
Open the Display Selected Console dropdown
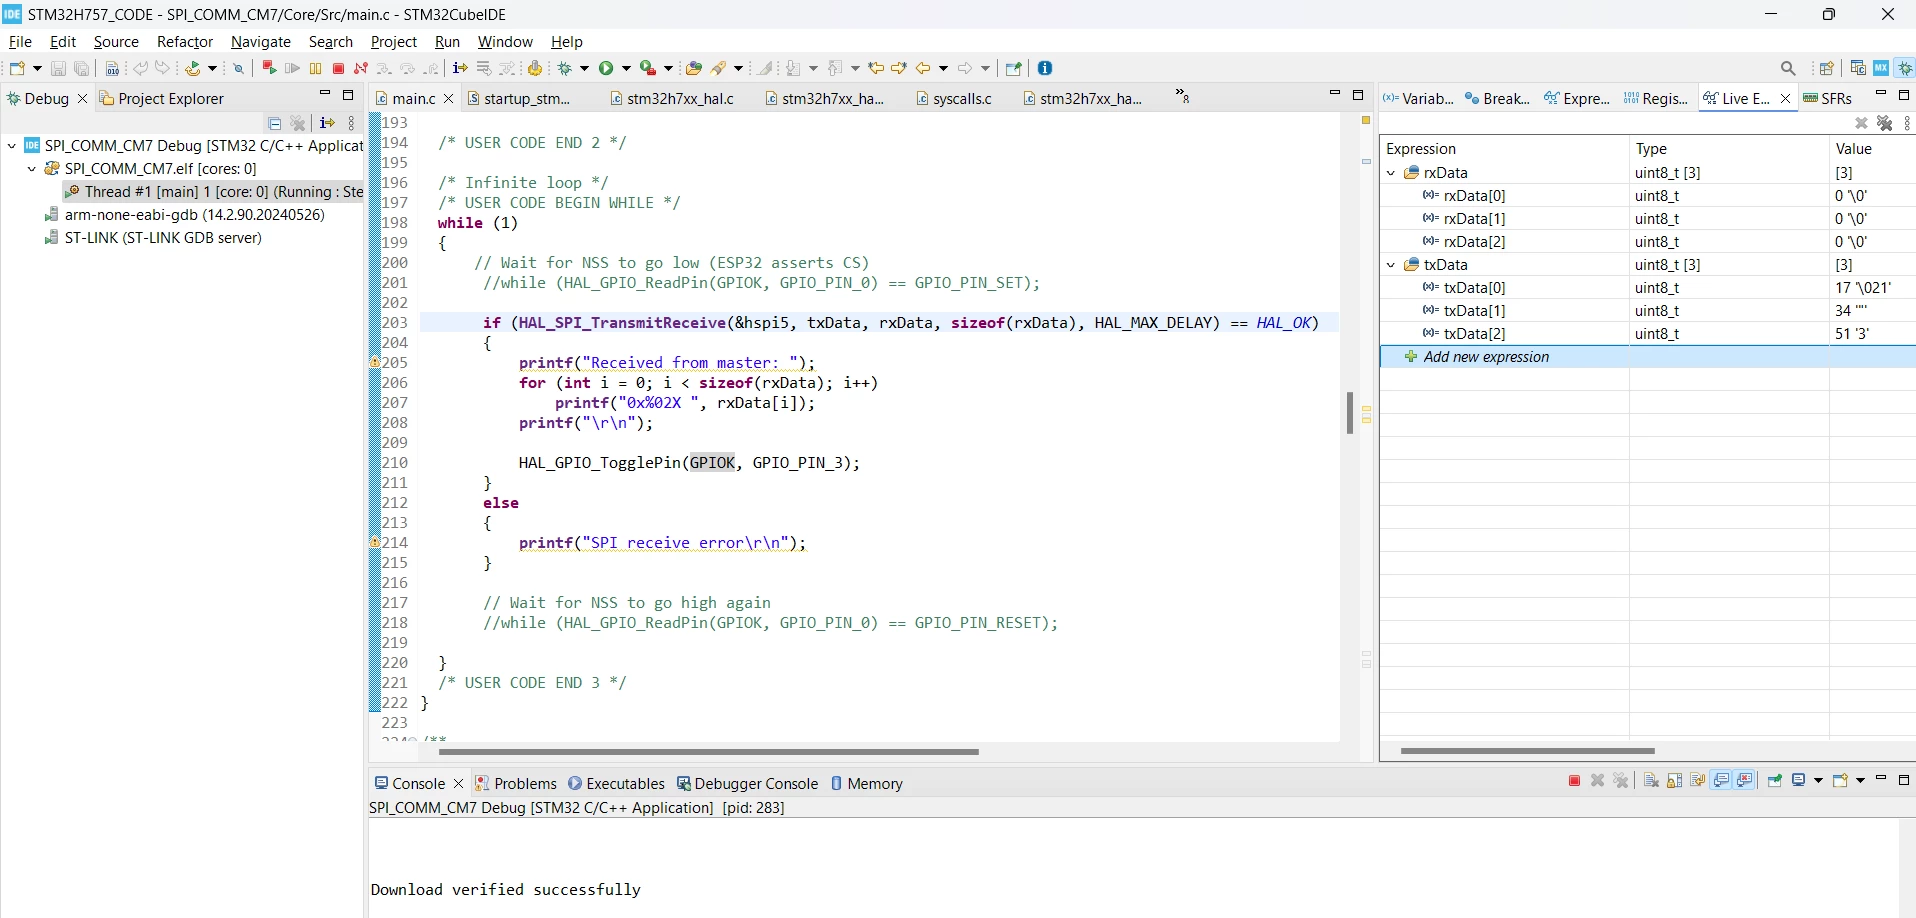[1818, 781]
